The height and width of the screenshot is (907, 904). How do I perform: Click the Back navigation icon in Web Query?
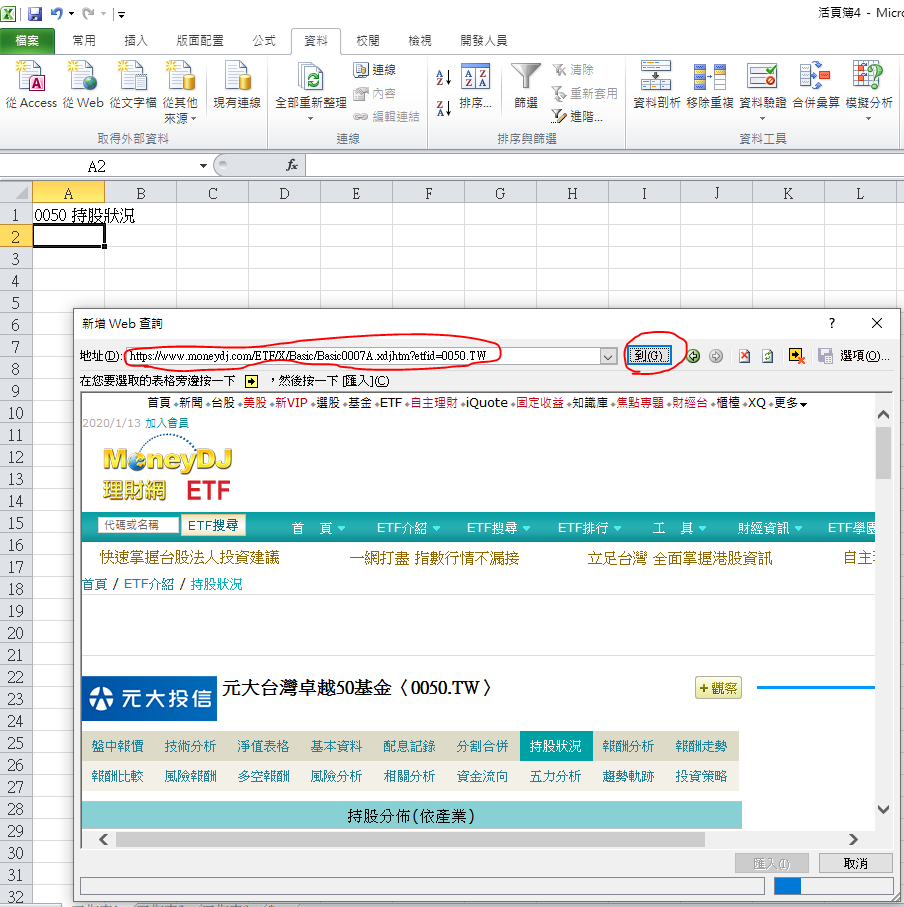[693, 356]
